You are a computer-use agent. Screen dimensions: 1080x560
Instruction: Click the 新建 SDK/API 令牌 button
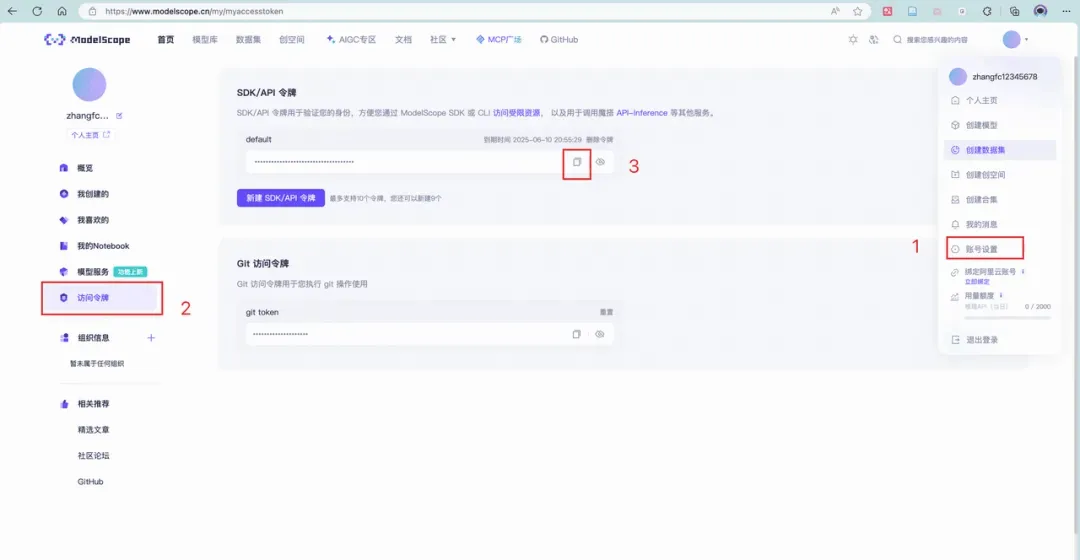click(280, 198)
